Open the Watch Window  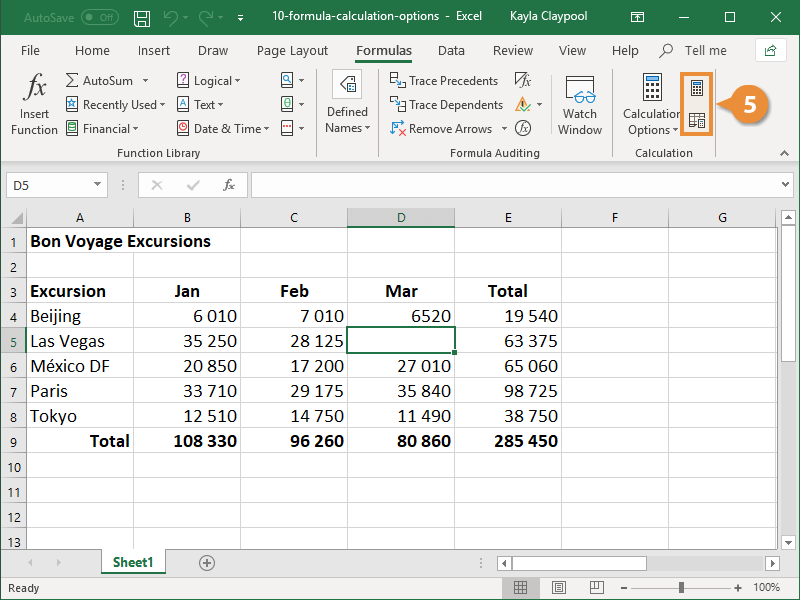coord(580,105)
